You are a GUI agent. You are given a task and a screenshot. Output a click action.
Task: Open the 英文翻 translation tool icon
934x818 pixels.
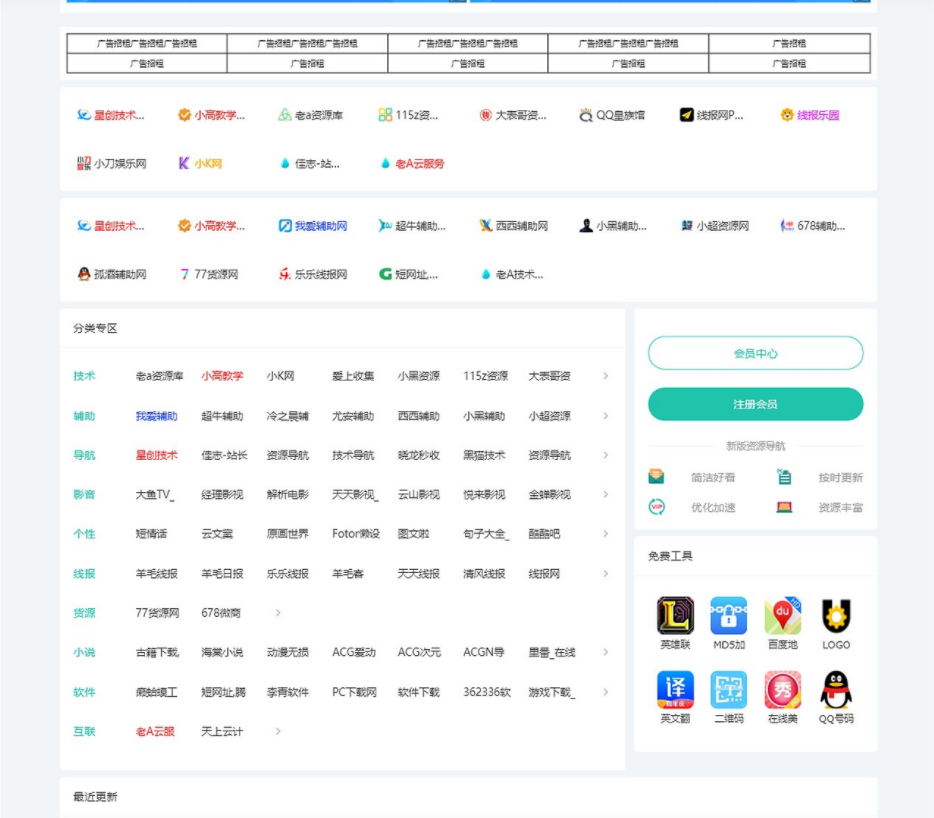coord(675,690)
